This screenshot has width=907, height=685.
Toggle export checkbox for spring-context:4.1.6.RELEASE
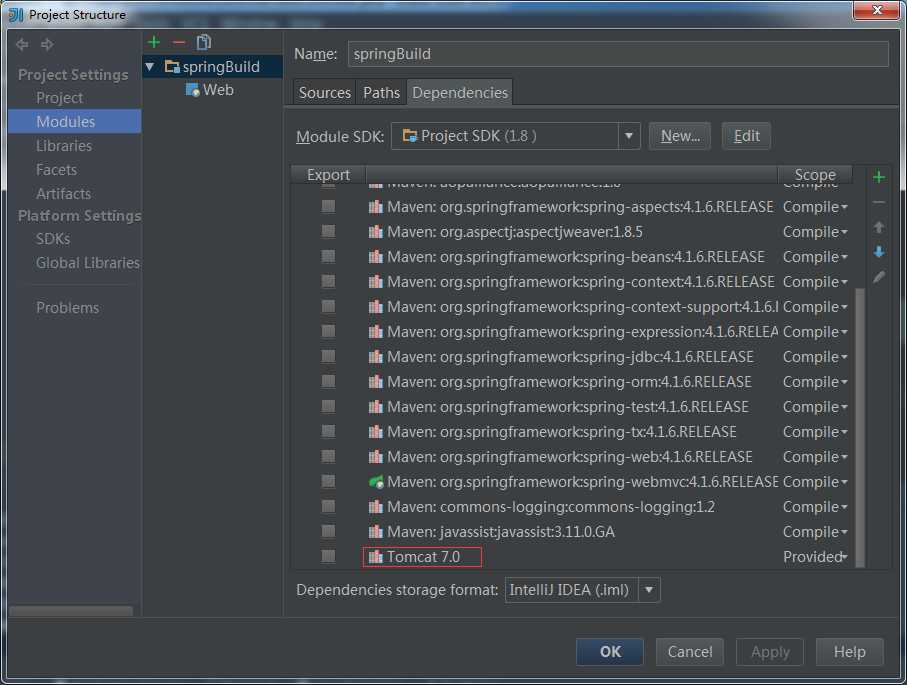coord(329,281)
